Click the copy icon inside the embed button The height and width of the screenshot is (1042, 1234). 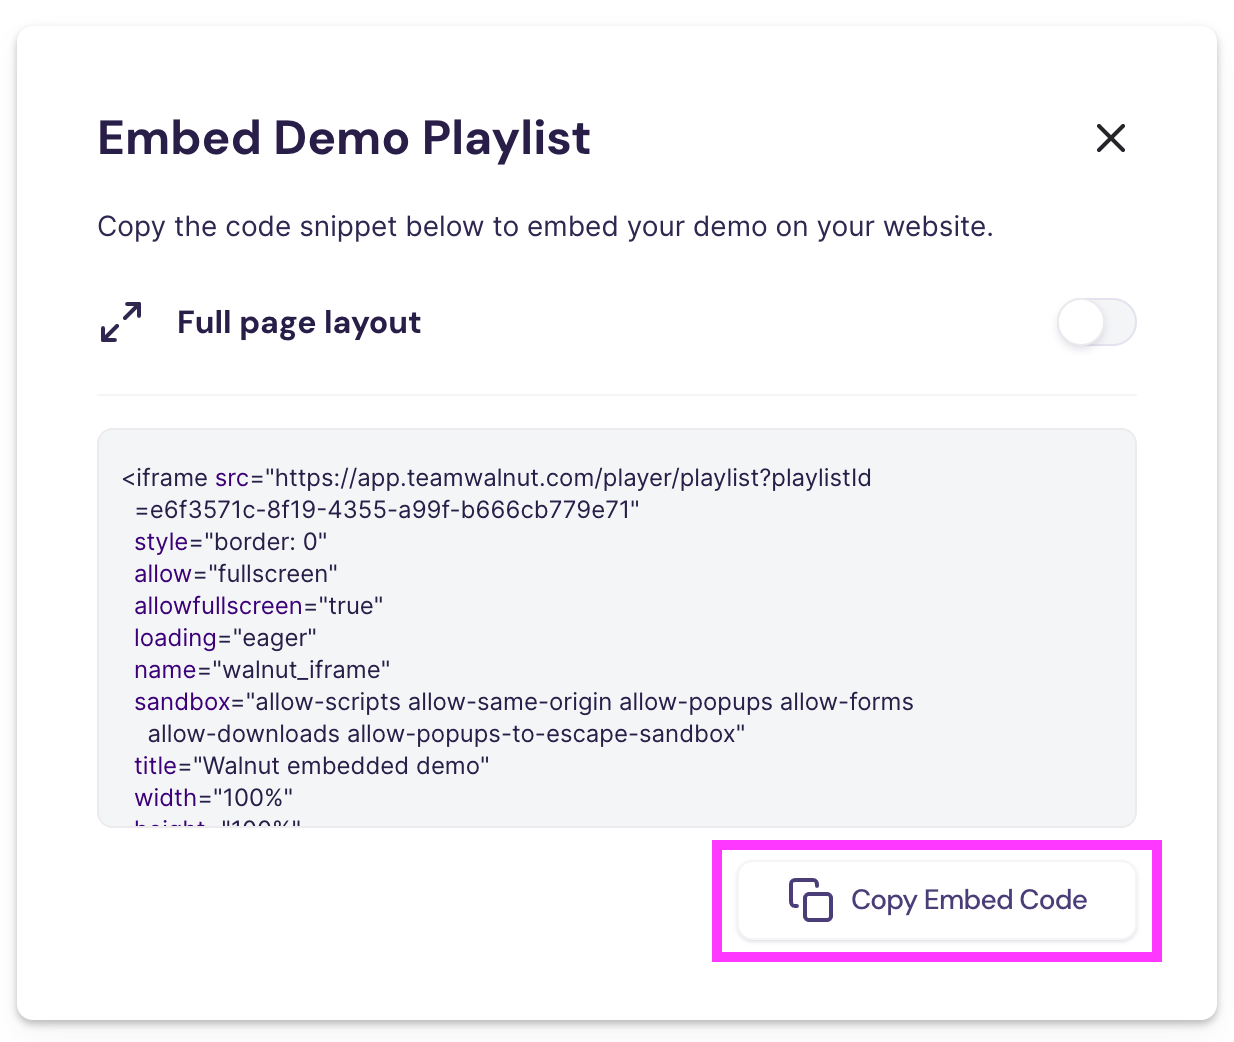(x=809, y=900)
